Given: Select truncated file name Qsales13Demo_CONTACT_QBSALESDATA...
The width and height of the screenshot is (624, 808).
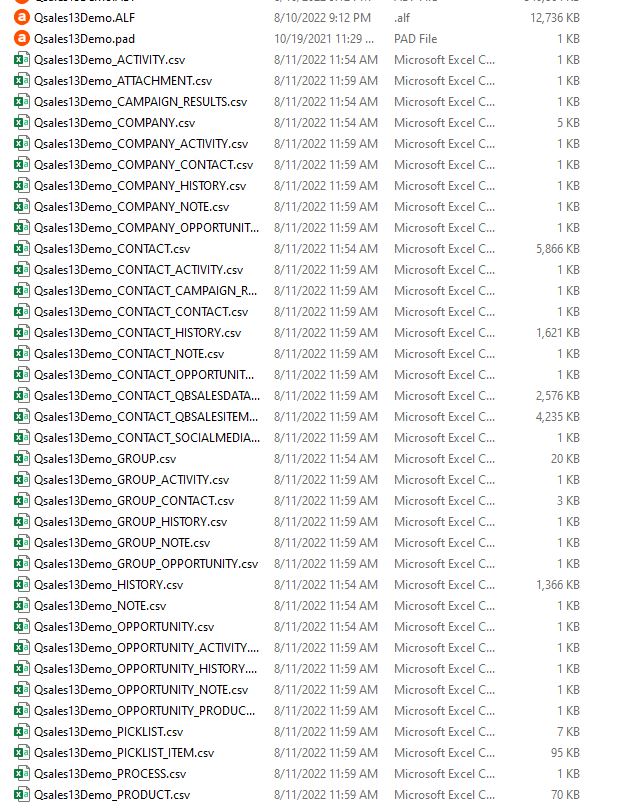Looking at the screenshot, I should [x=147, y=396].
